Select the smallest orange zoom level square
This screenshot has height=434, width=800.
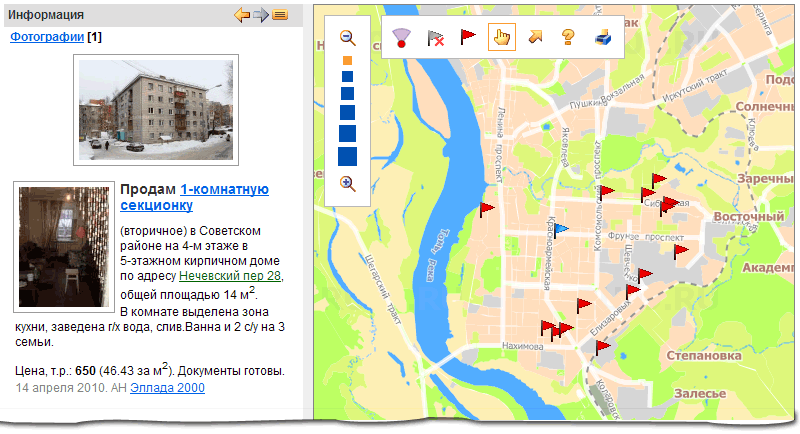347,61
